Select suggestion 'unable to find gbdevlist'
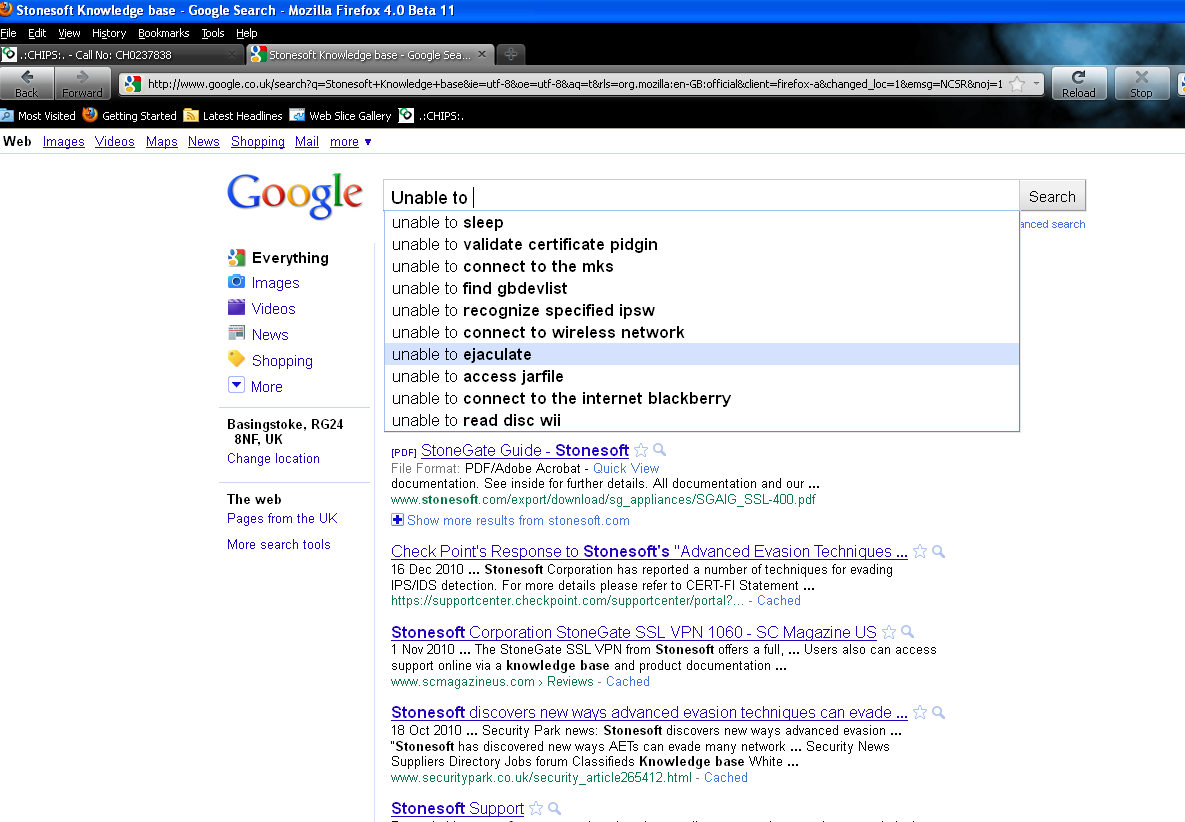This screenshot has width=1185, height=822. pos(701,289)
